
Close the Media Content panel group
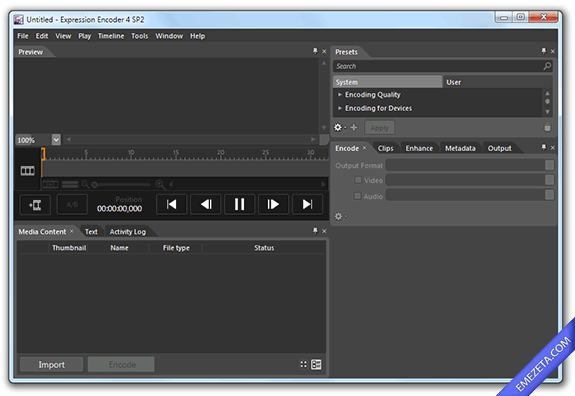pyautogui.click(x=324, y=231)
